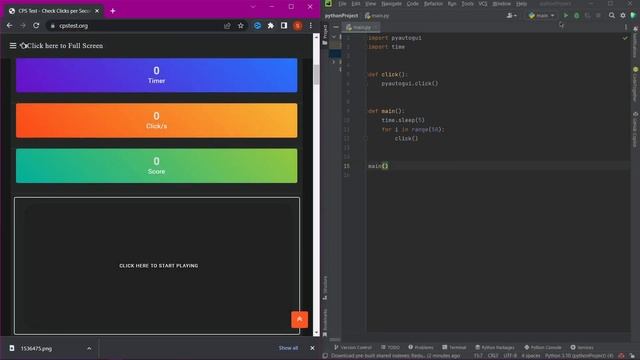Image resolution: width=640 pixels, height=360 pixels.
Task: Open the Edit menu in PyCharm
Action: pos(356,4)
